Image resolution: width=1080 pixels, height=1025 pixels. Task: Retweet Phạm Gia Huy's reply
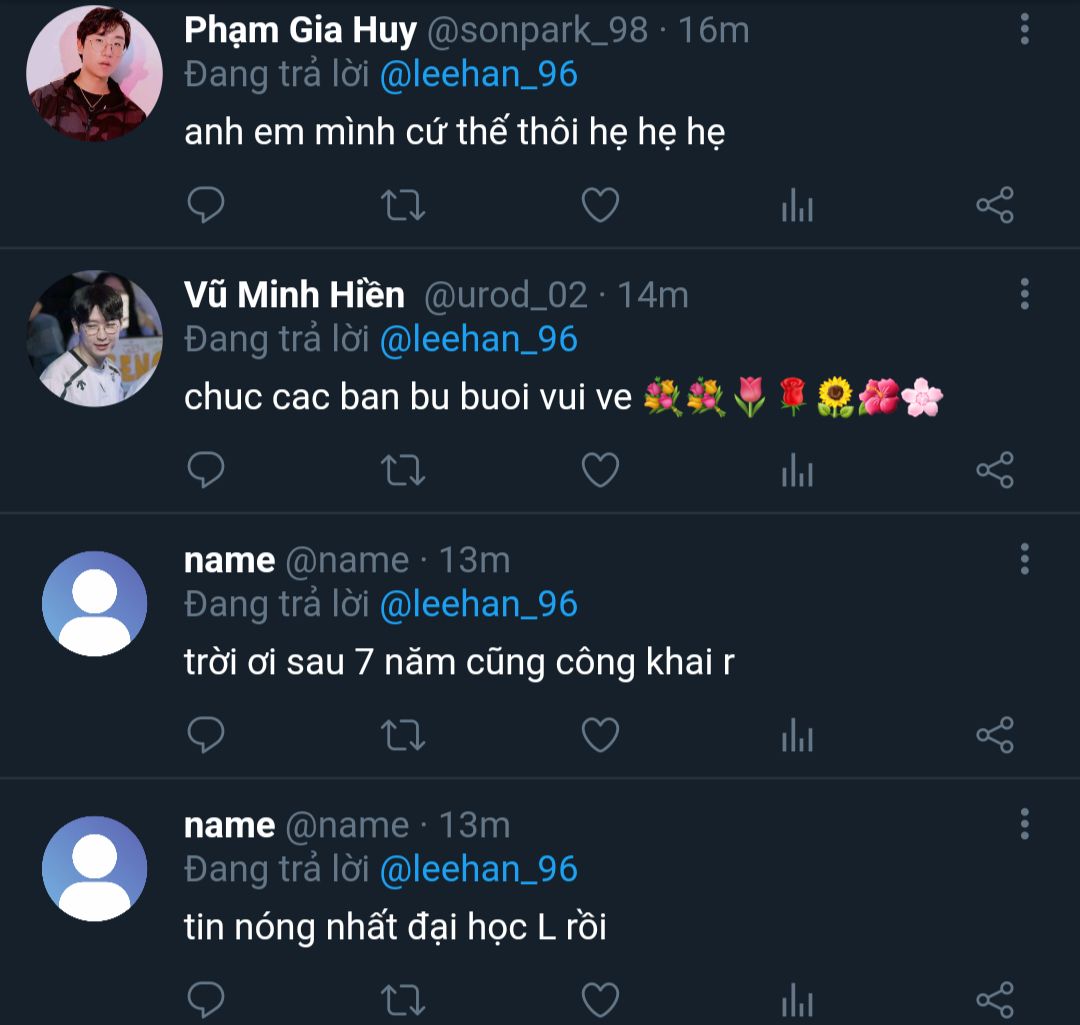pos(403,205)
